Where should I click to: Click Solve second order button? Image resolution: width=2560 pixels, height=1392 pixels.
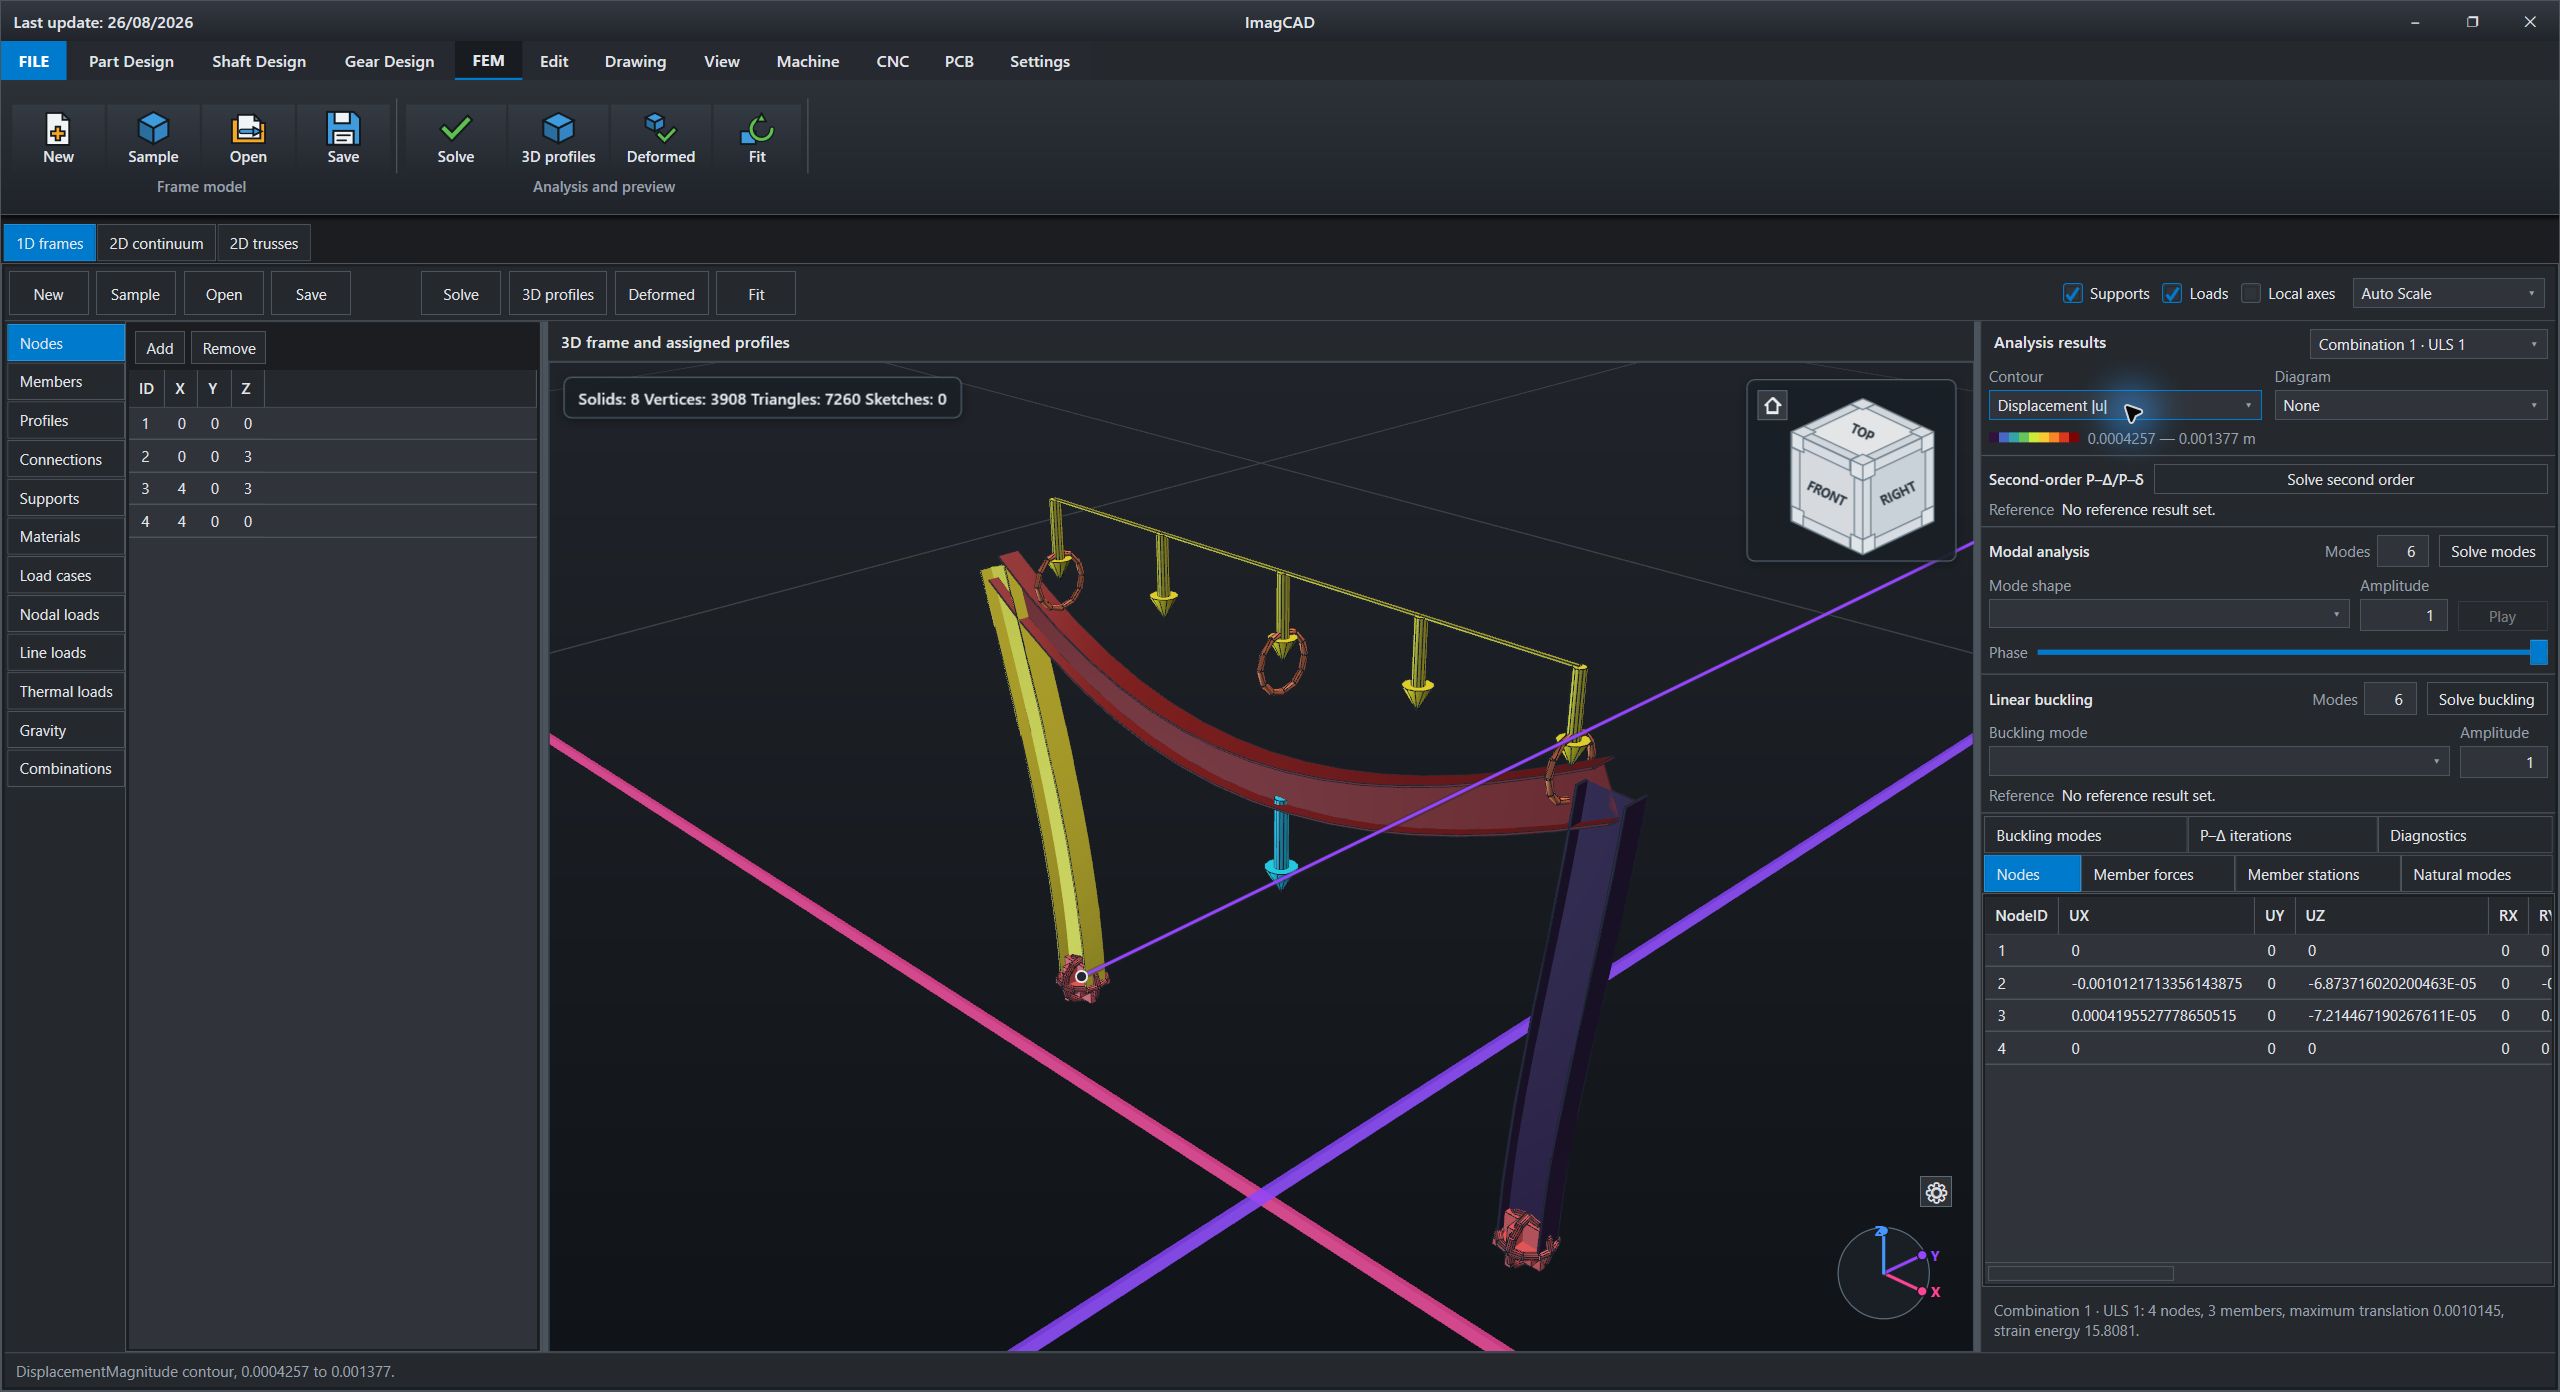[2350, 479]
